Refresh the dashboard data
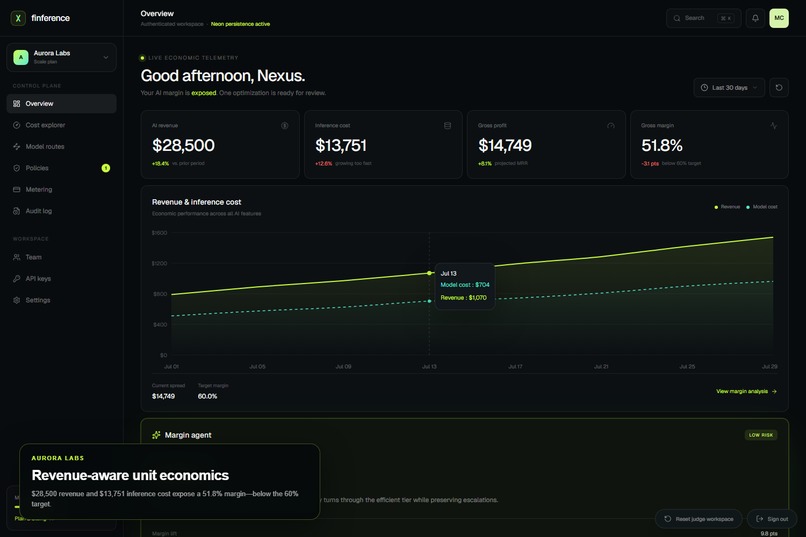The width and height of the screenshot is (806, 537). click(x=779, y=87)
